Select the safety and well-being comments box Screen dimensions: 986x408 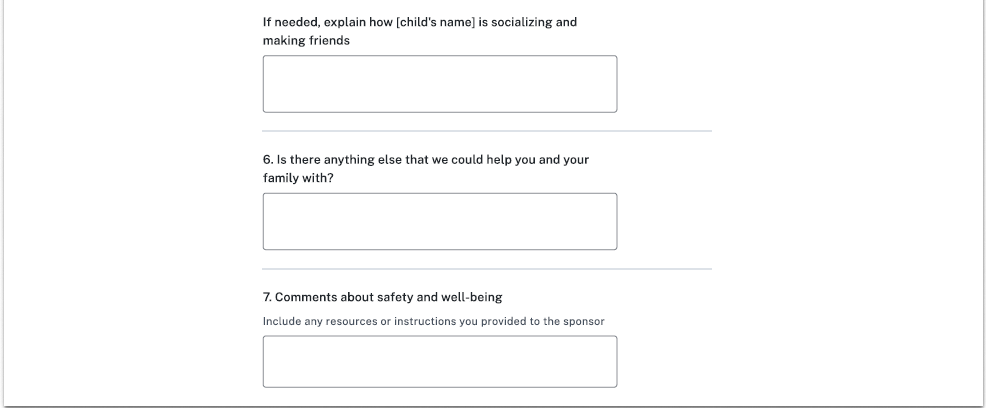440,361
